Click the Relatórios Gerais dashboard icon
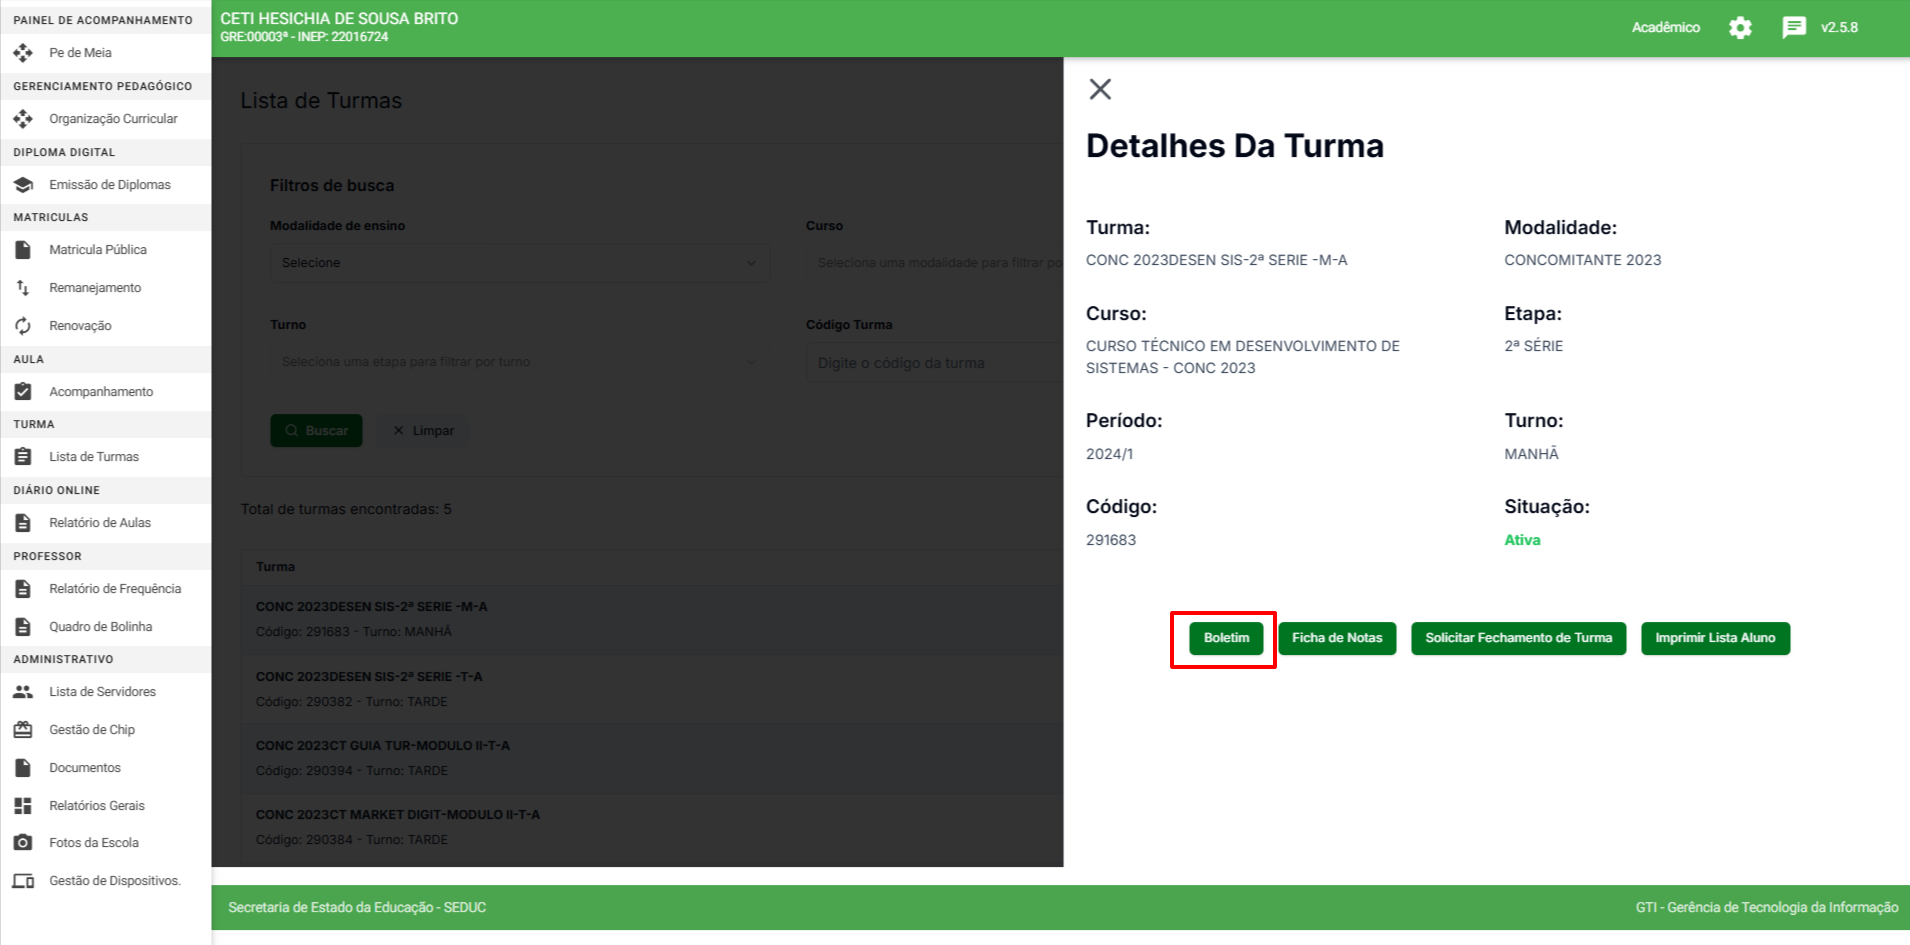This screenshot has height=945, width=1910. click(x=23, y=806)
